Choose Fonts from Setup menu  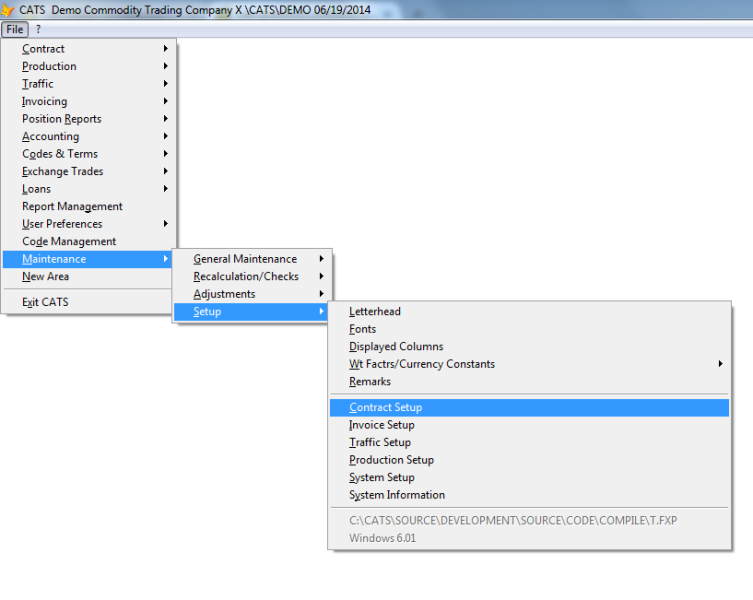click(x=529, y=329)
